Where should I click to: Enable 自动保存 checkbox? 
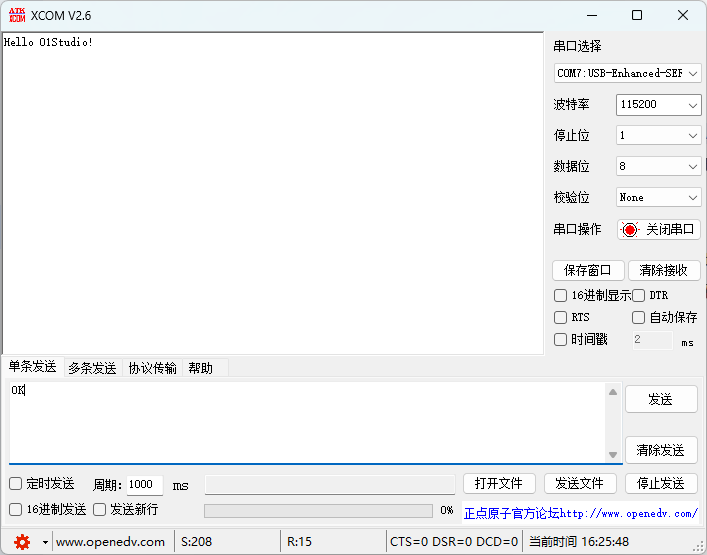638,317
